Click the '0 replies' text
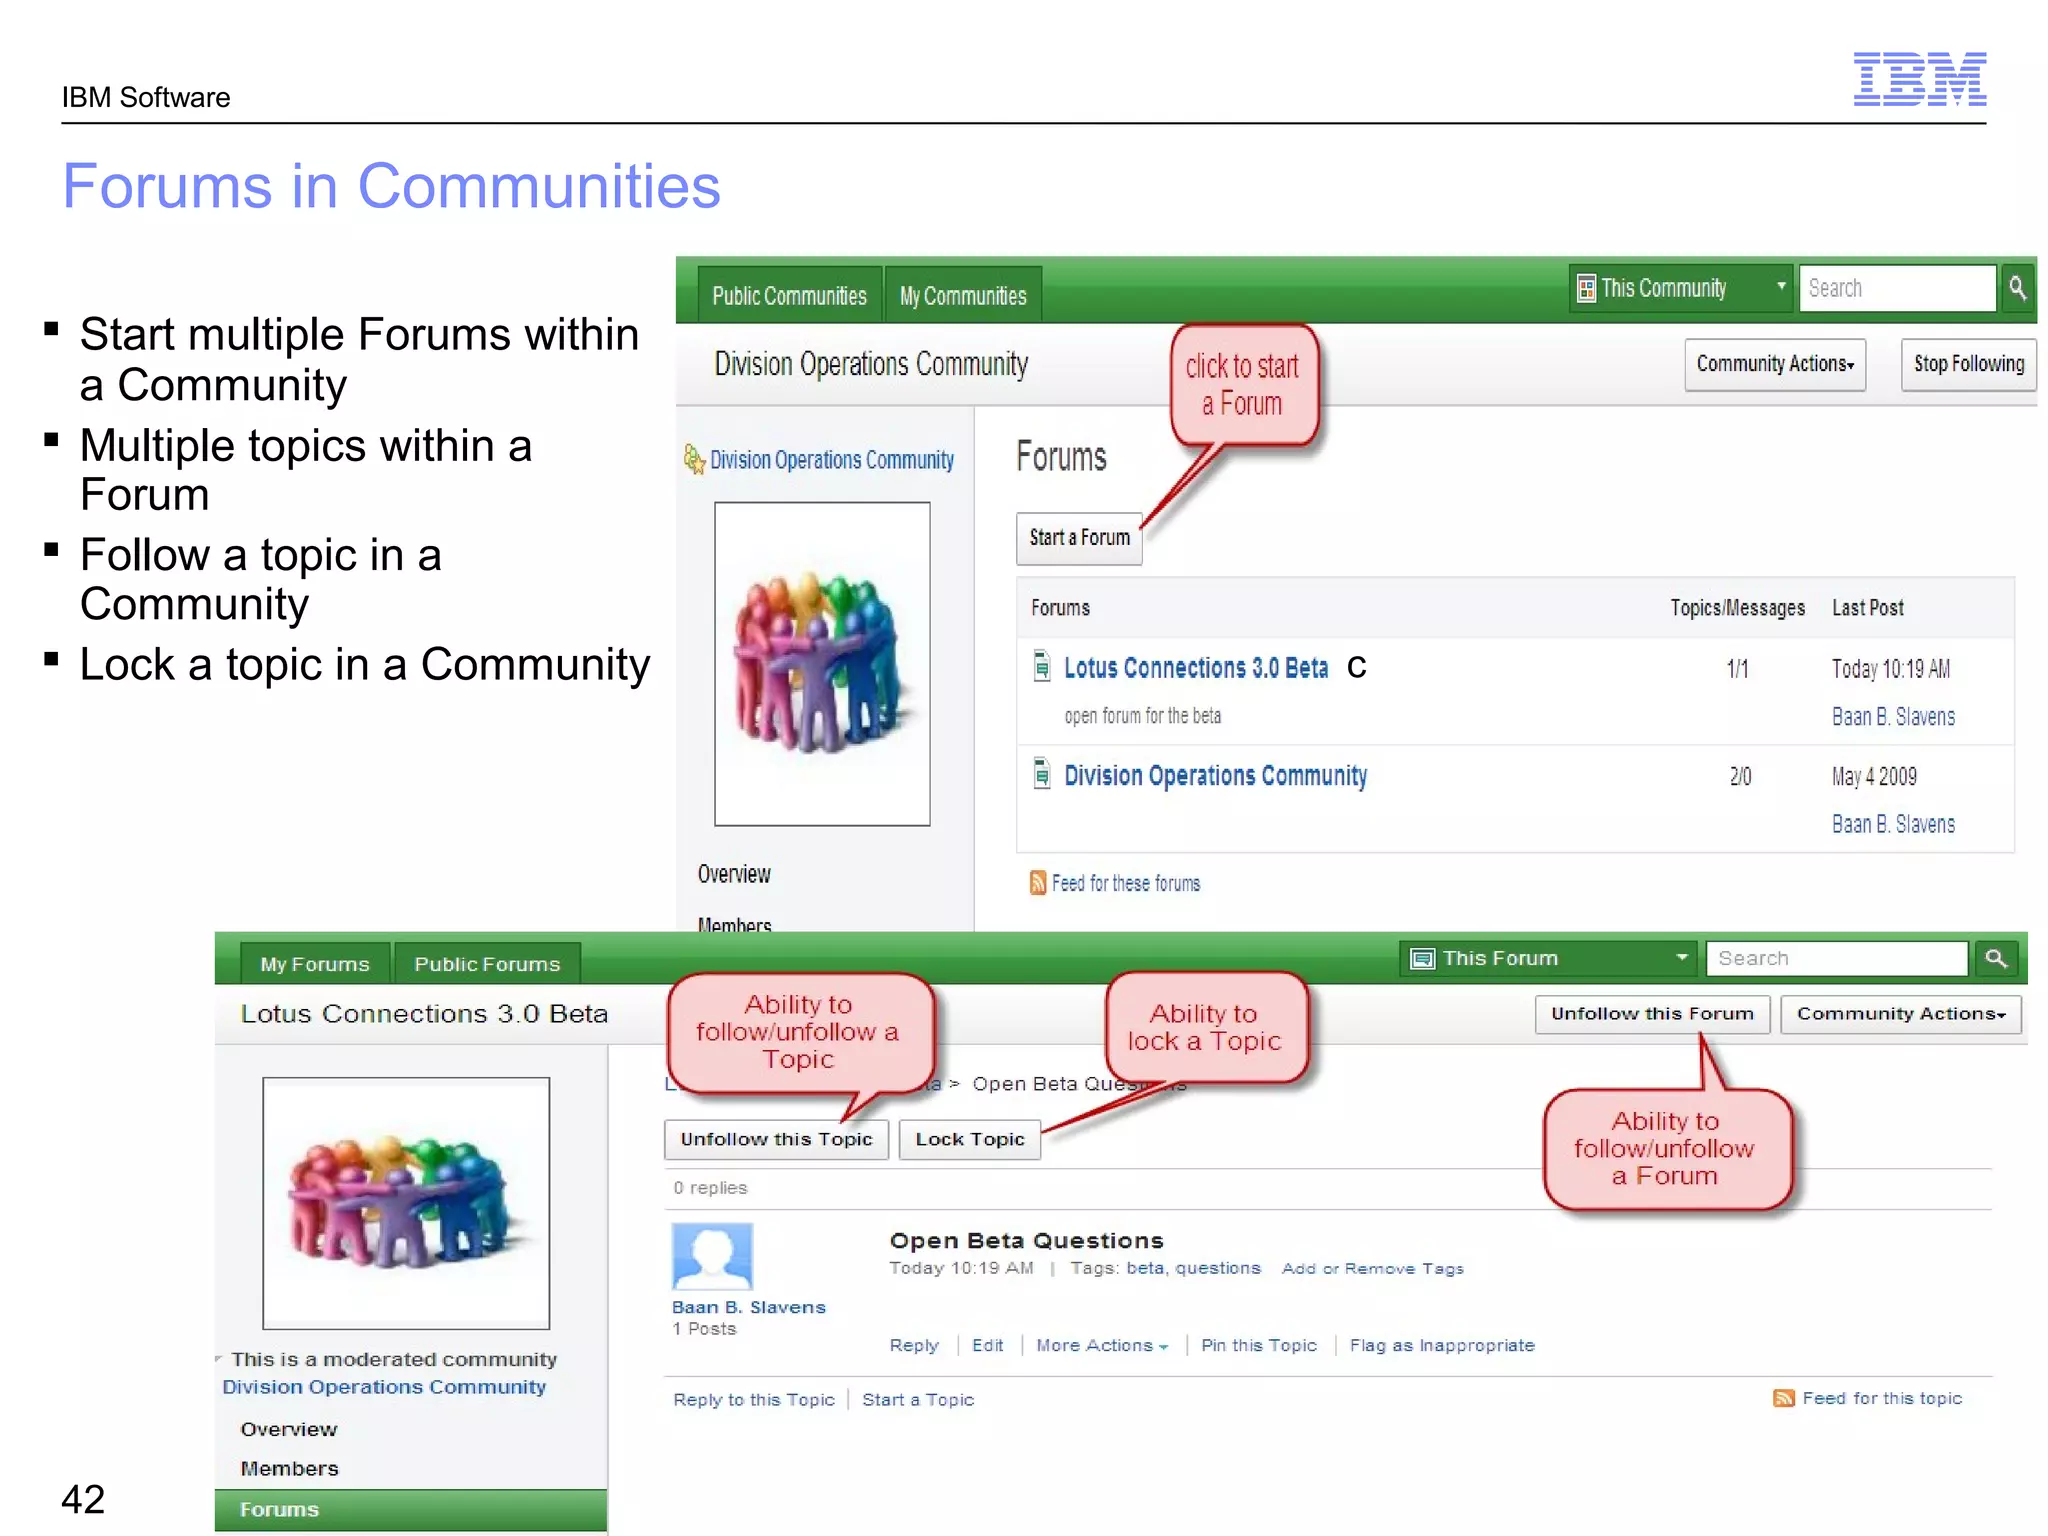This screenshot has width=2048, height=1536. coord(710,1188)
